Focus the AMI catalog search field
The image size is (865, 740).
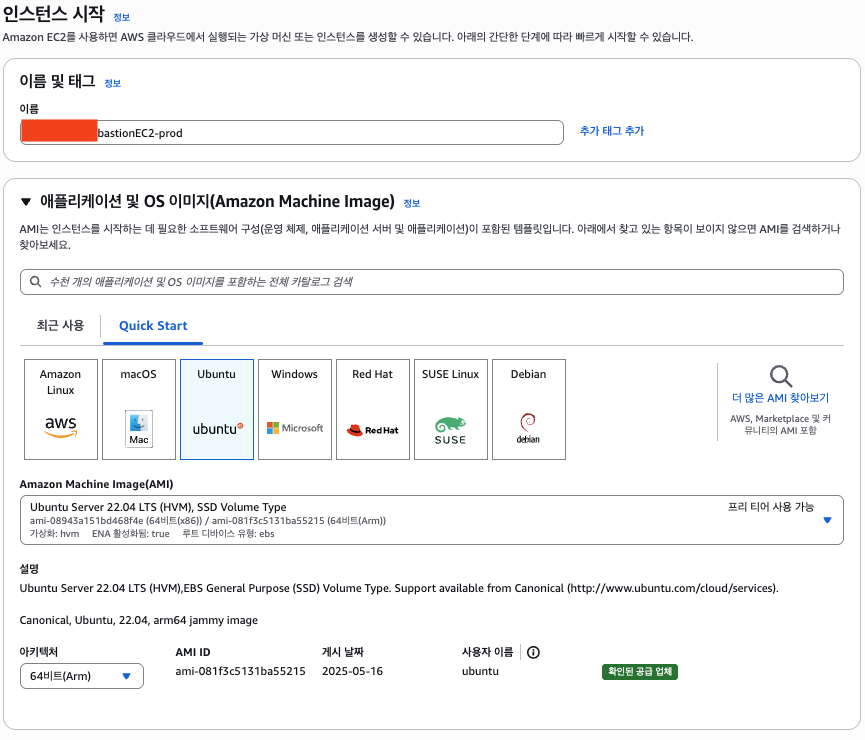tap(431, 282)
